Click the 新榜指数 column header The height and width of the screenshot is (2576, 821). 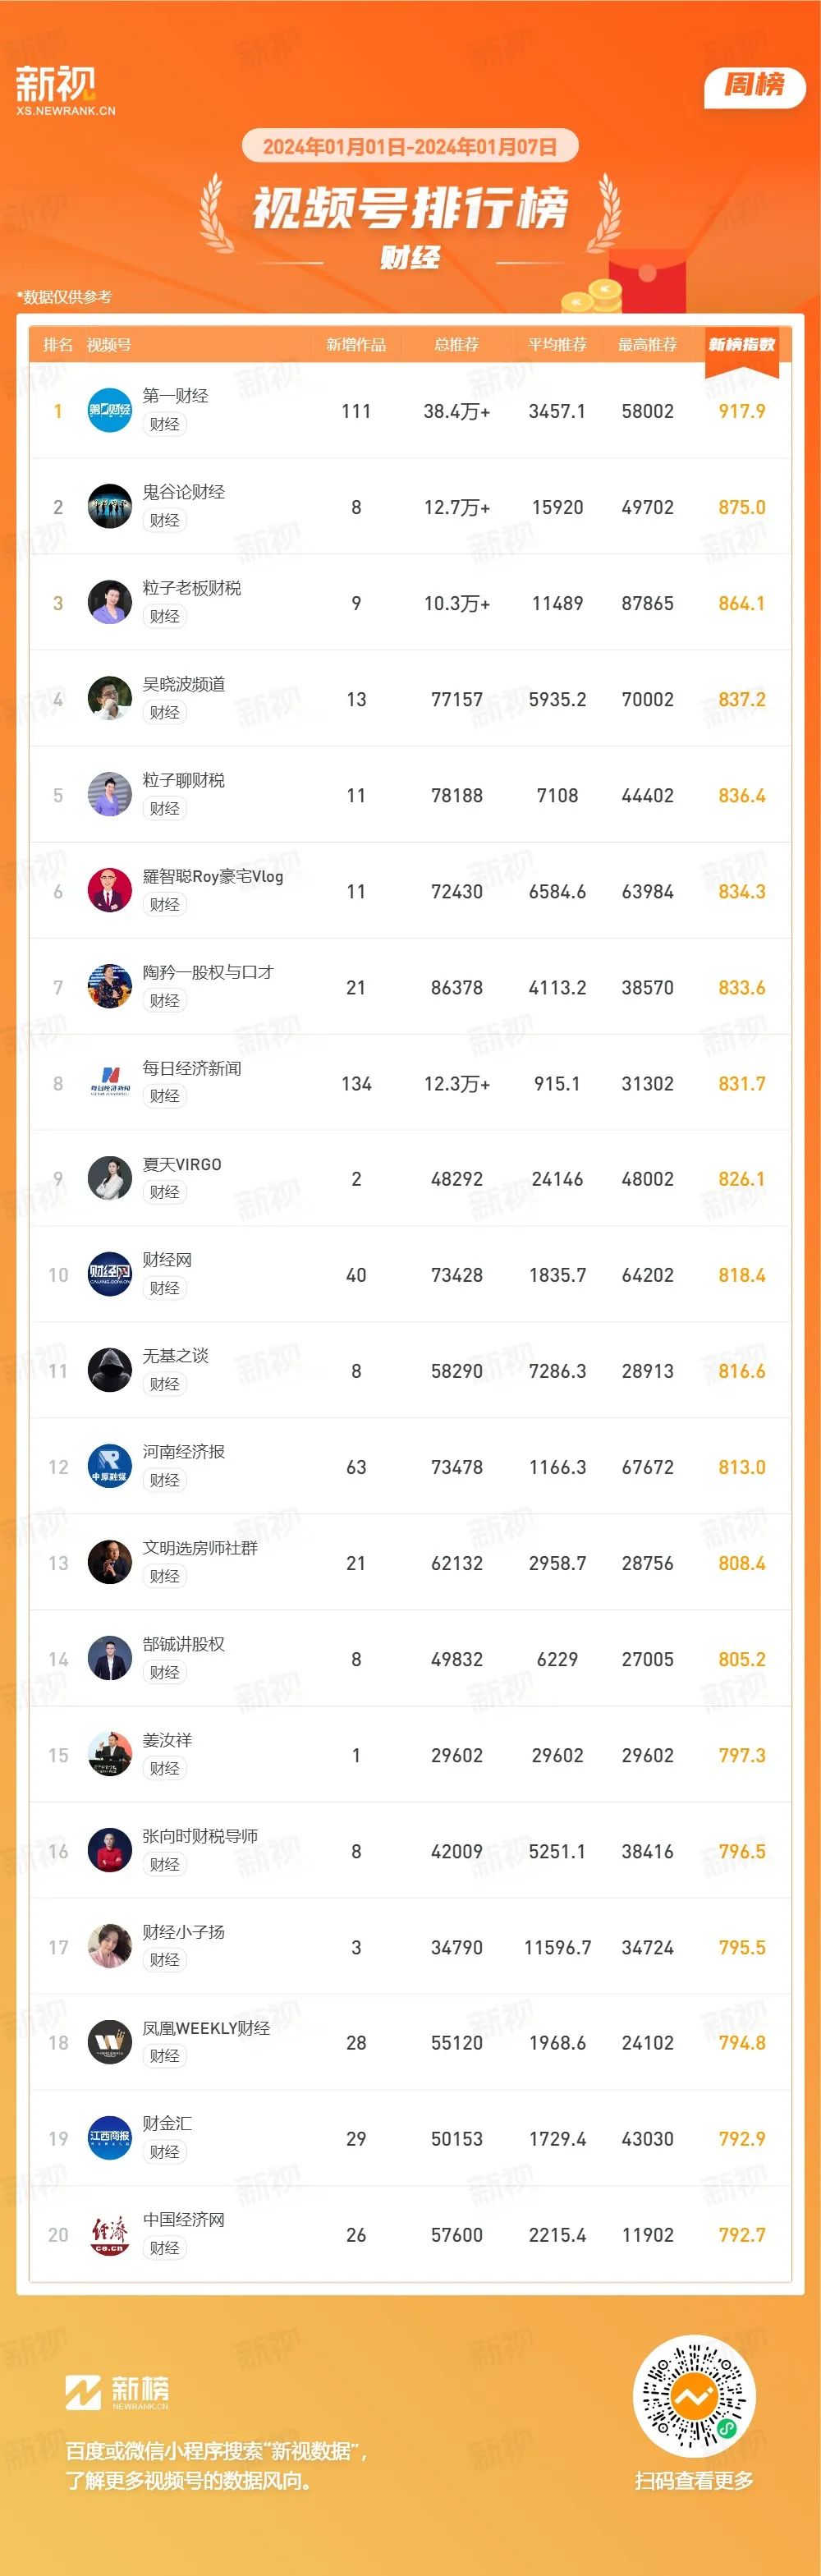point(742,345)
